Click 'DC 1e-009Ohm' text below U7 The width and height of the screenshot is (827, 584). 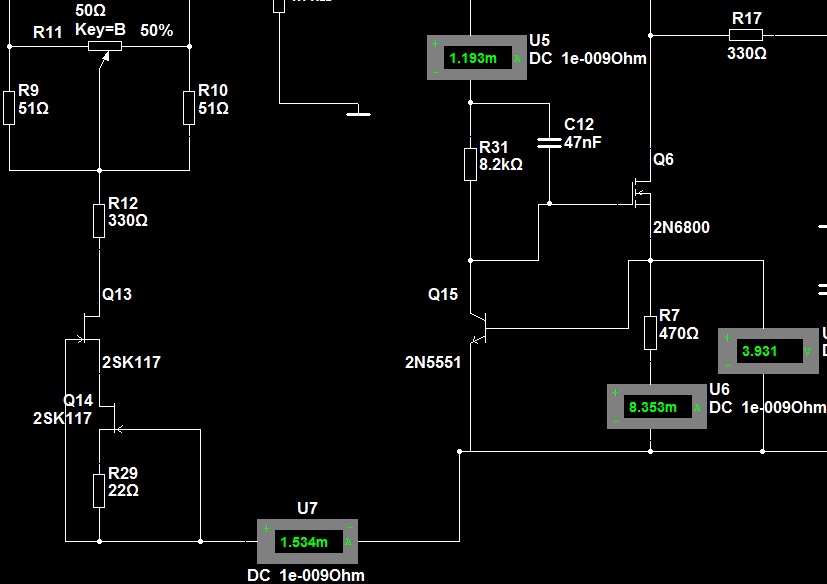pyautogui.click(x=306, y=575)
